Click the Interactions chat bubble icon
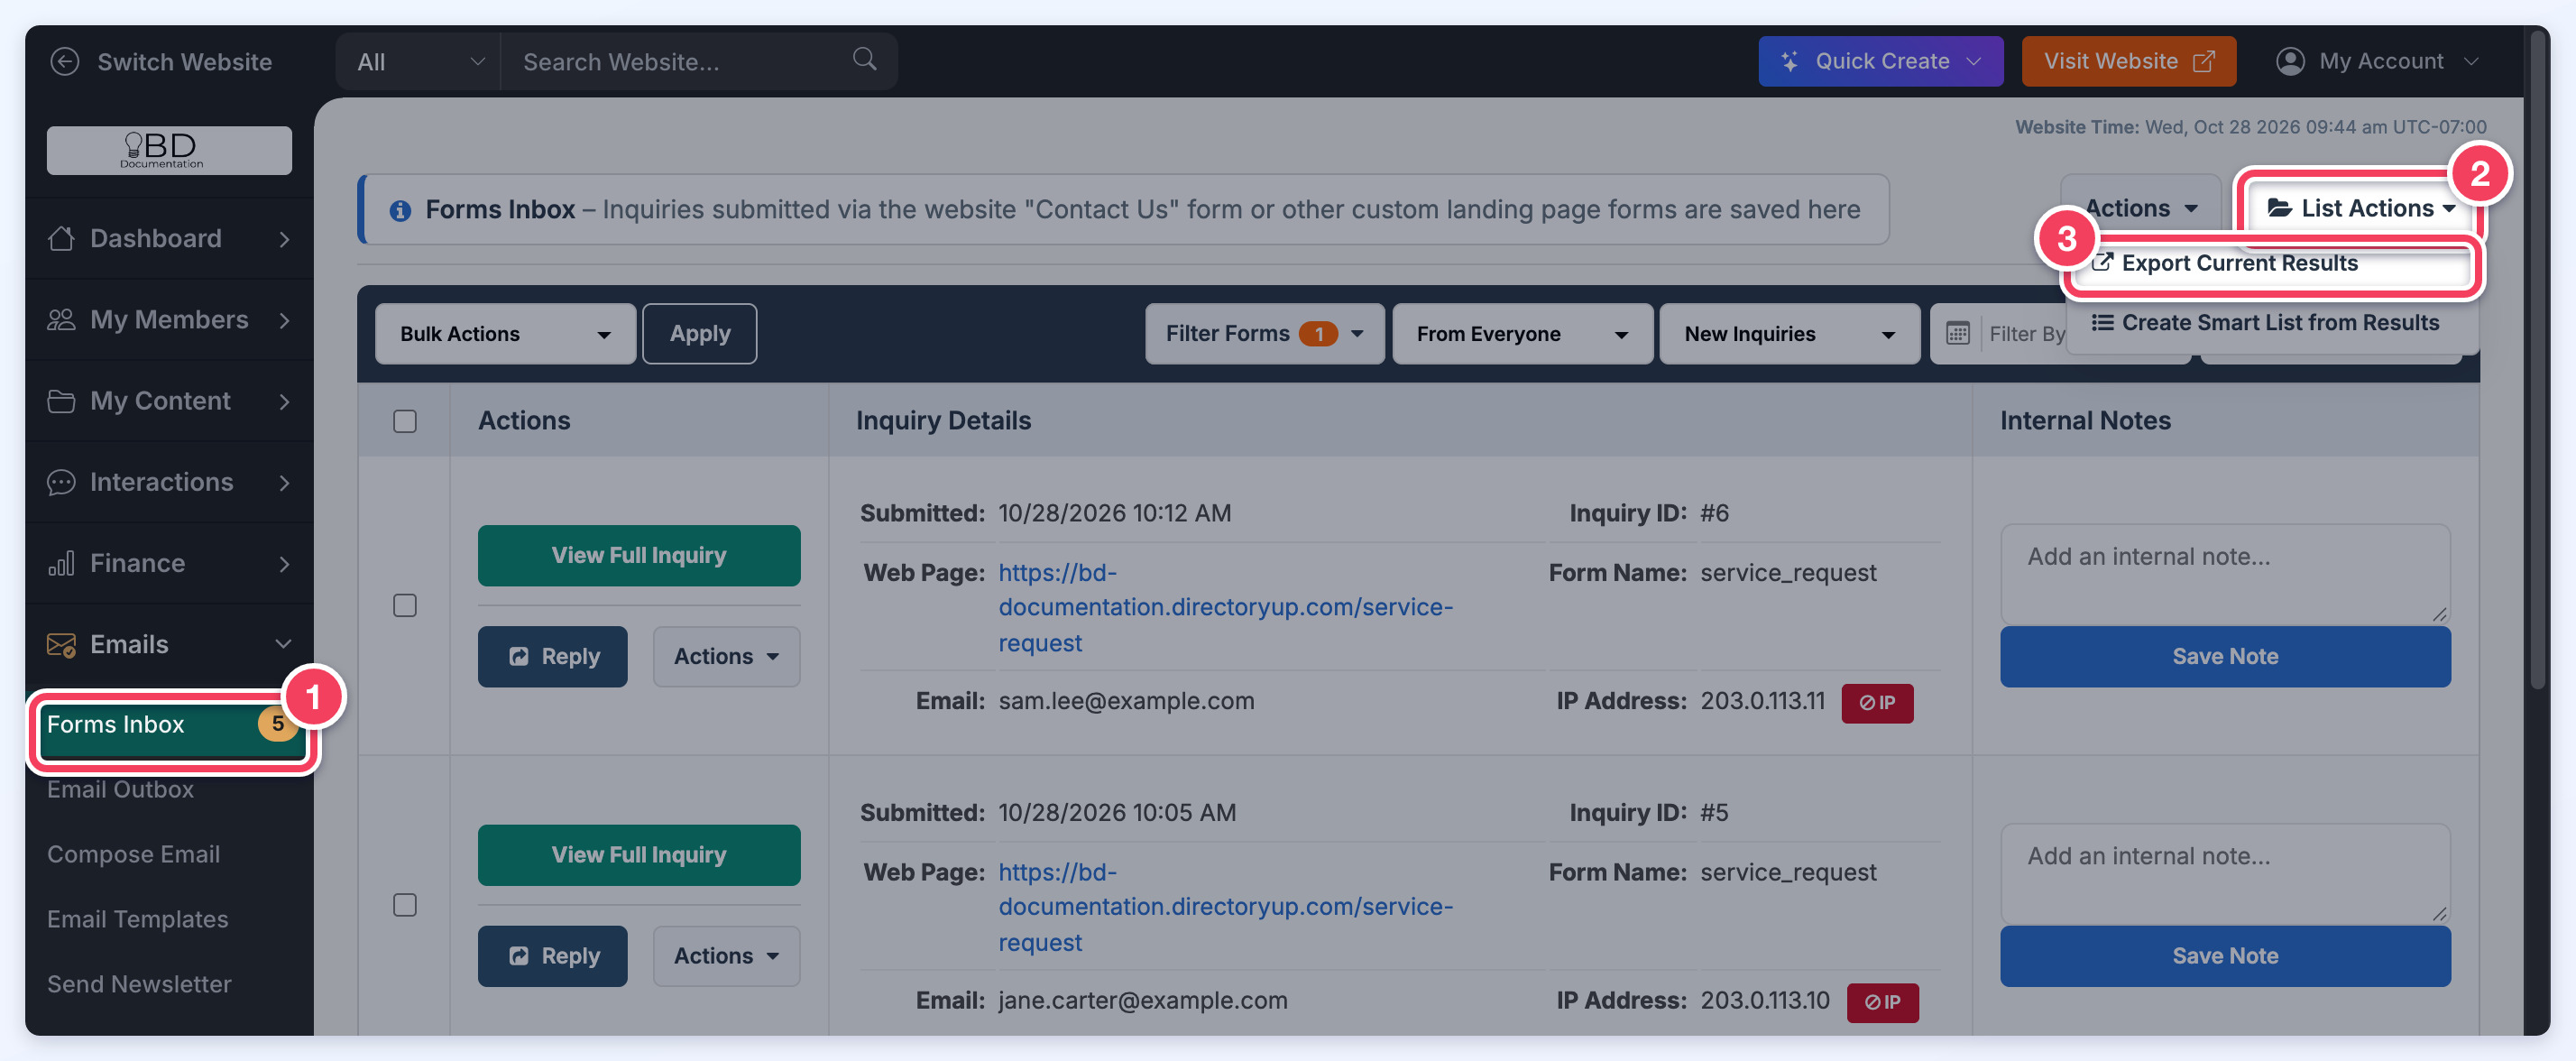This screenshot has height=1061, width=2576. [61, 482]
